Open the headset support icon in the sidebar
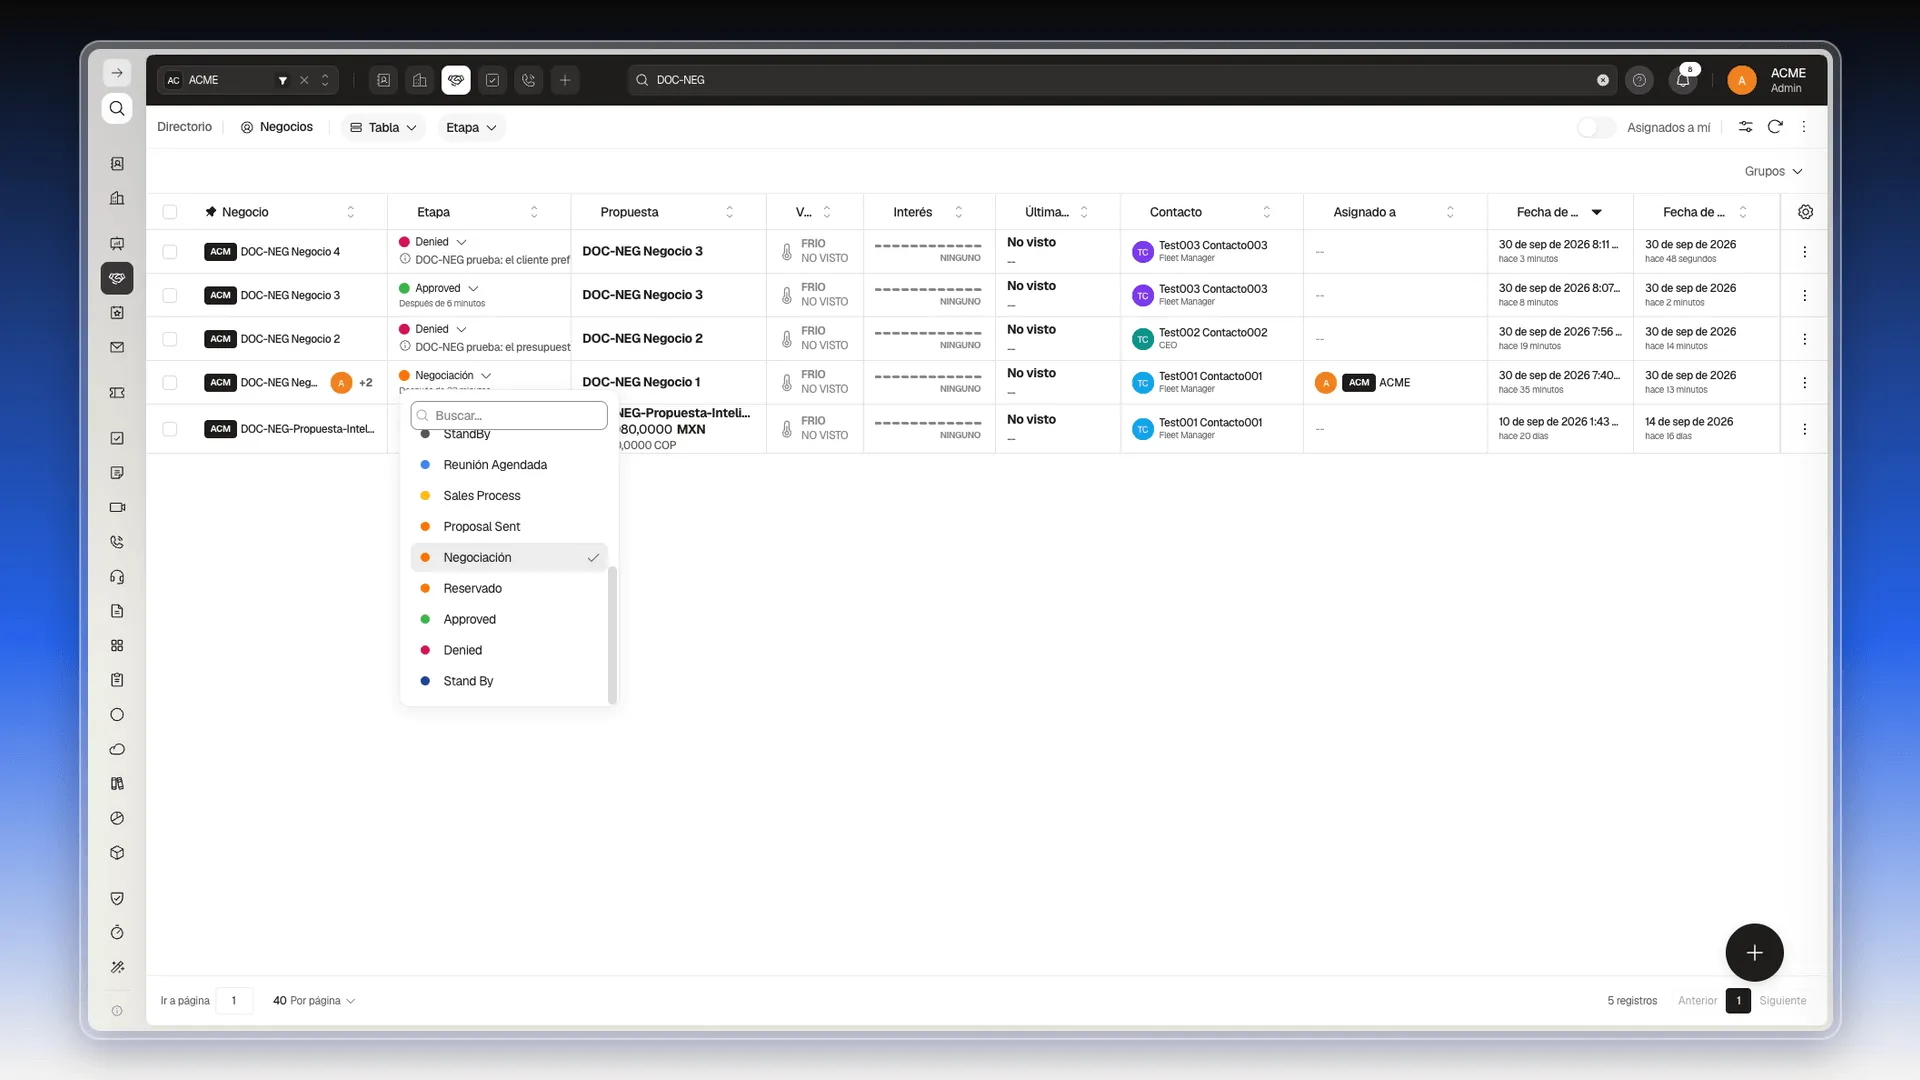Image resolution: width=1920 pixels, height=1080 pixels. pyautogui.click(x=117, y=577)
